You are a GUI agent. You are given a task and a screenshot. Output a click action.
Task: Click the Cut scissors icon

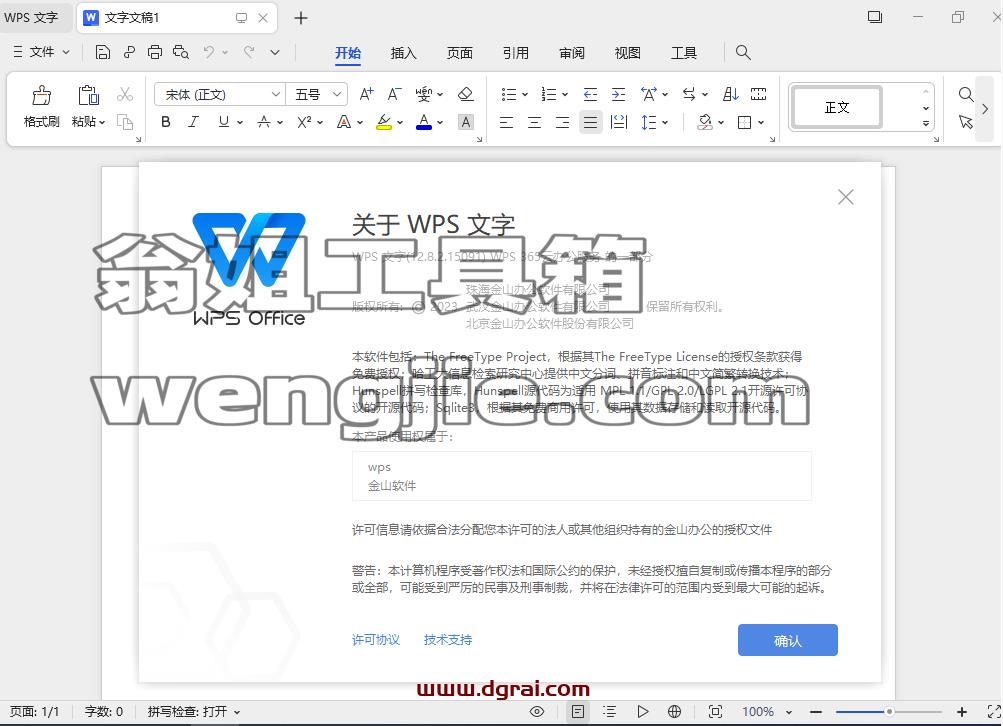tap(125, 95)
